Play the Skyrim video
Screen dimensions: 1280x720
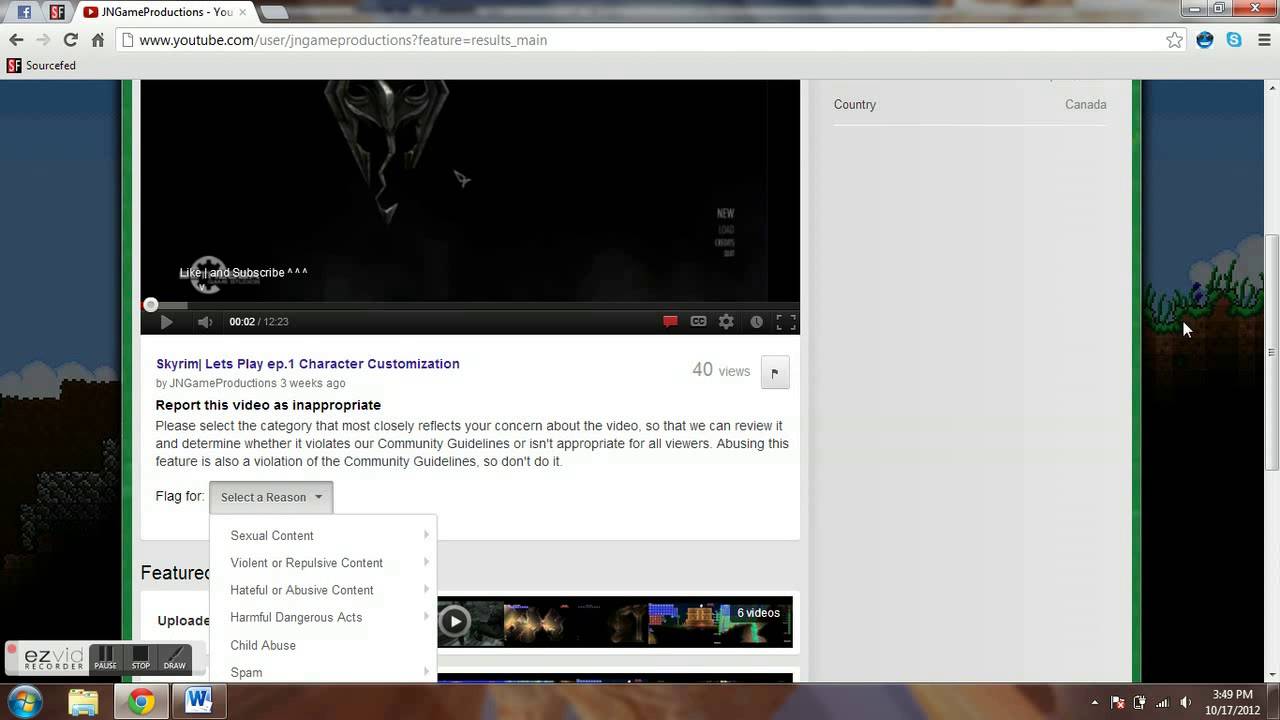(x=166, y=322)
